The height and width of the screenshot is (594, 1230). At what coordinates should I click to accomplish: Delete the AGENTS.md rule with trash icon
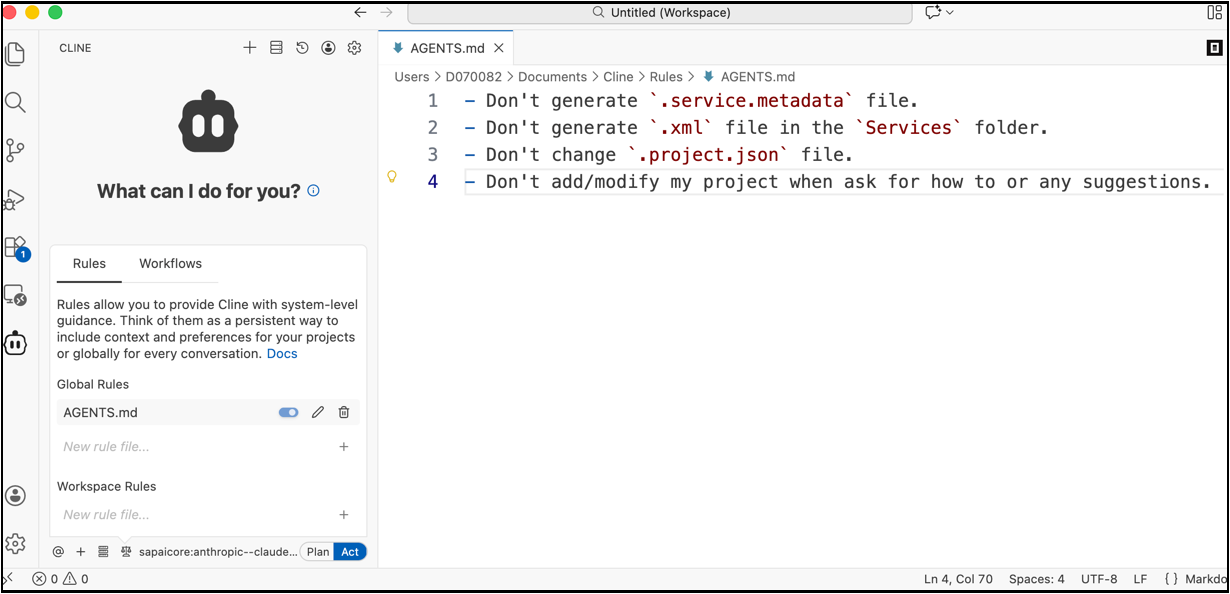(x=344, y=412)
